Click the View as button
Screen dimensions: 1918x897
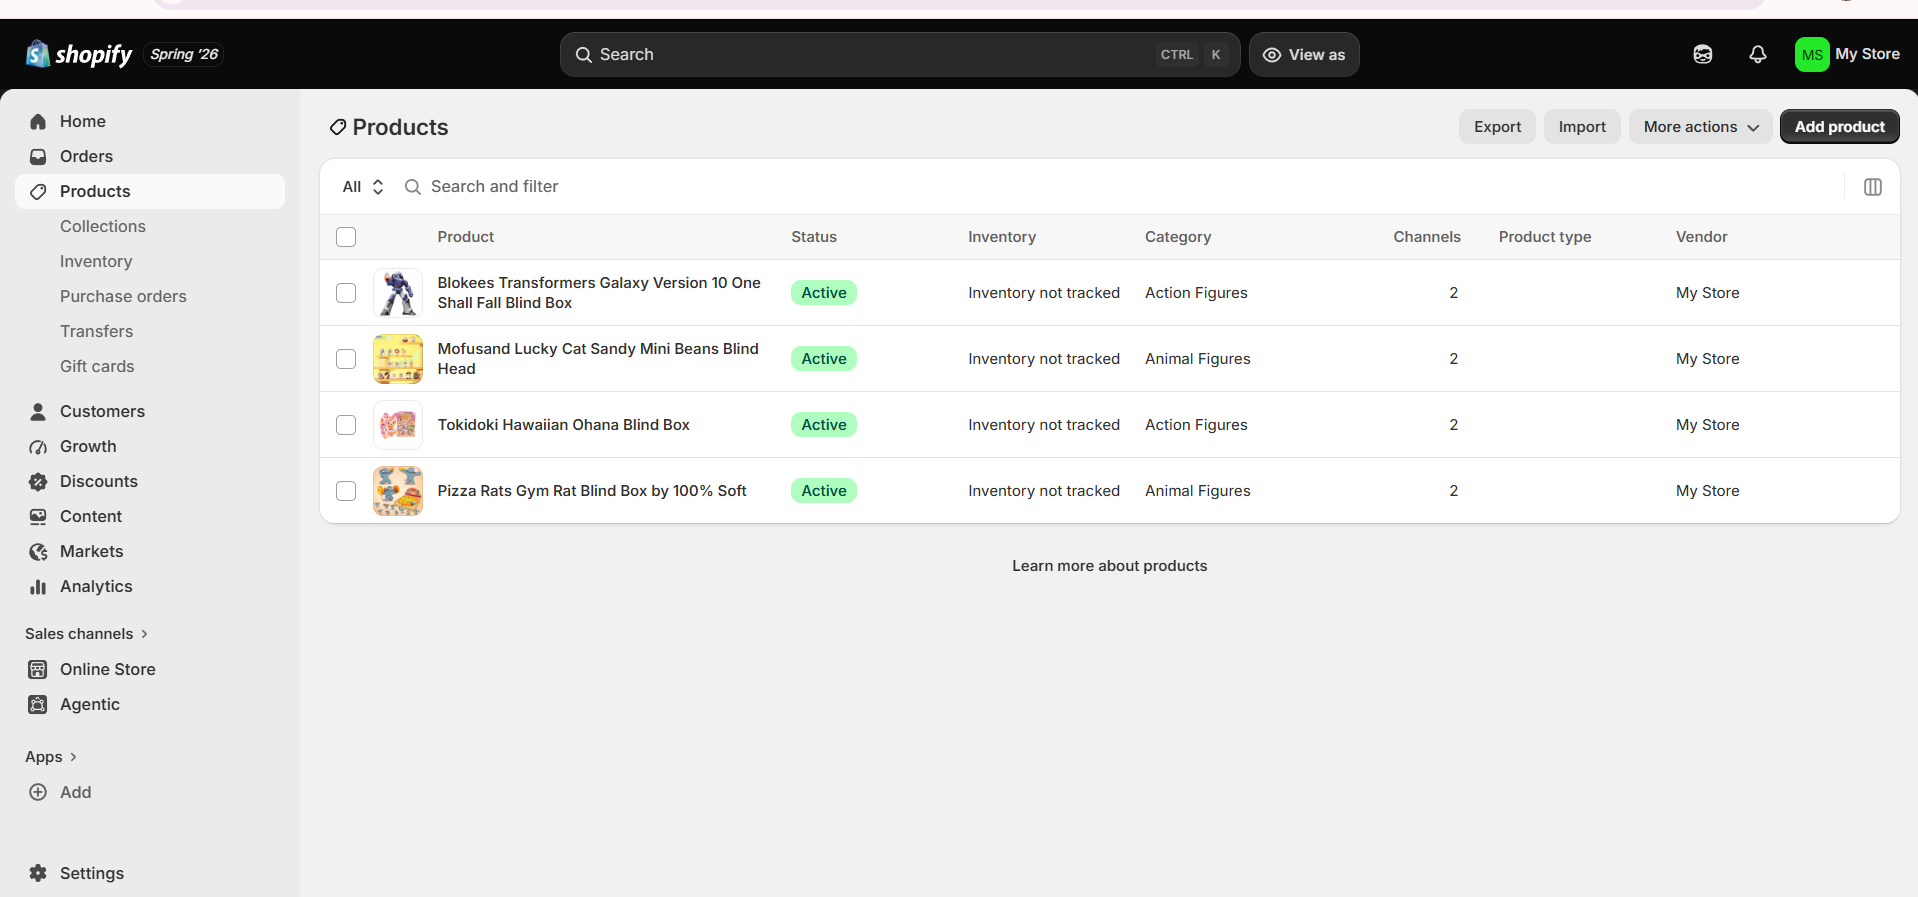coord(1304,55)
